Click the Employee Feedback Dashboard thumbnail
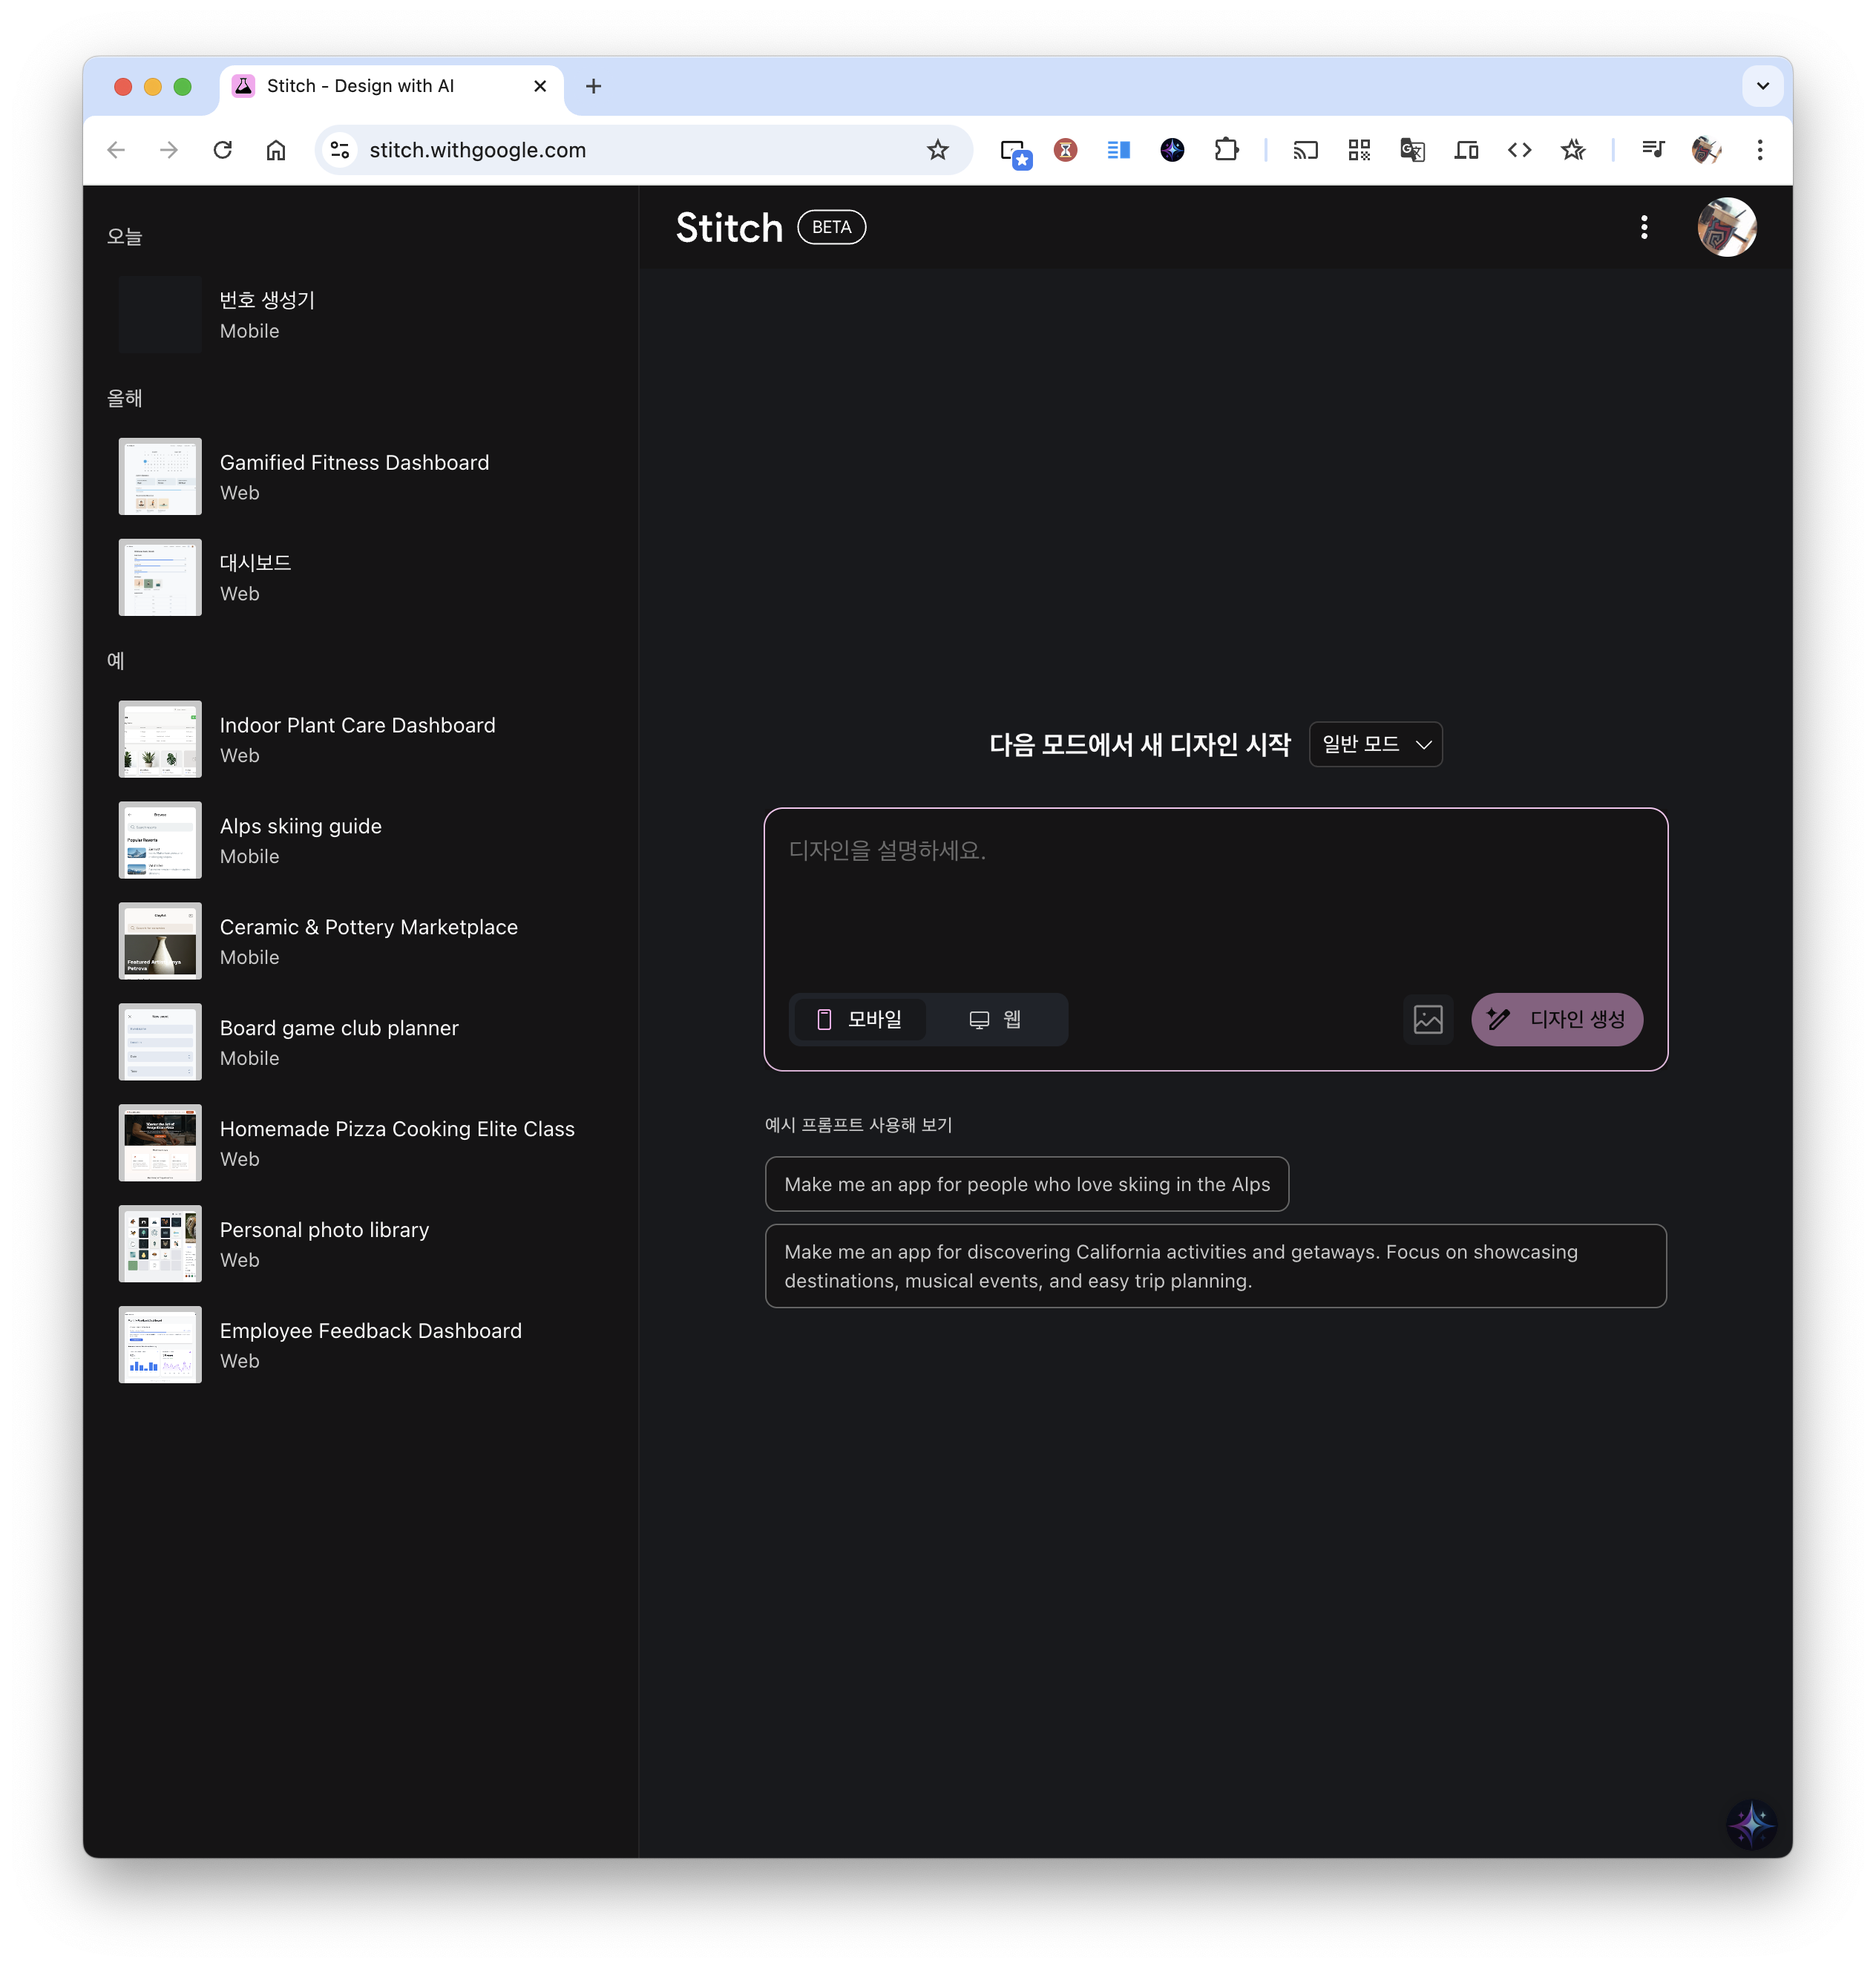 (x=160, y=1346)
